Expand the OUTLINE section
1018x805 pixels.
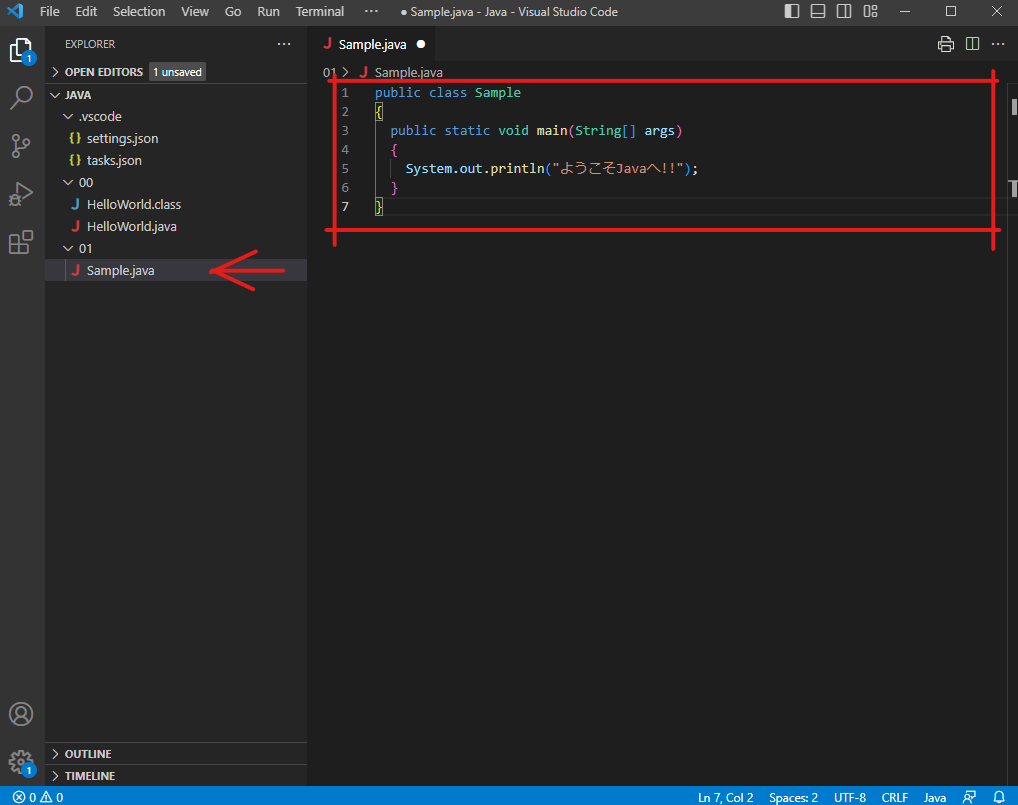[x=88, y=754]
